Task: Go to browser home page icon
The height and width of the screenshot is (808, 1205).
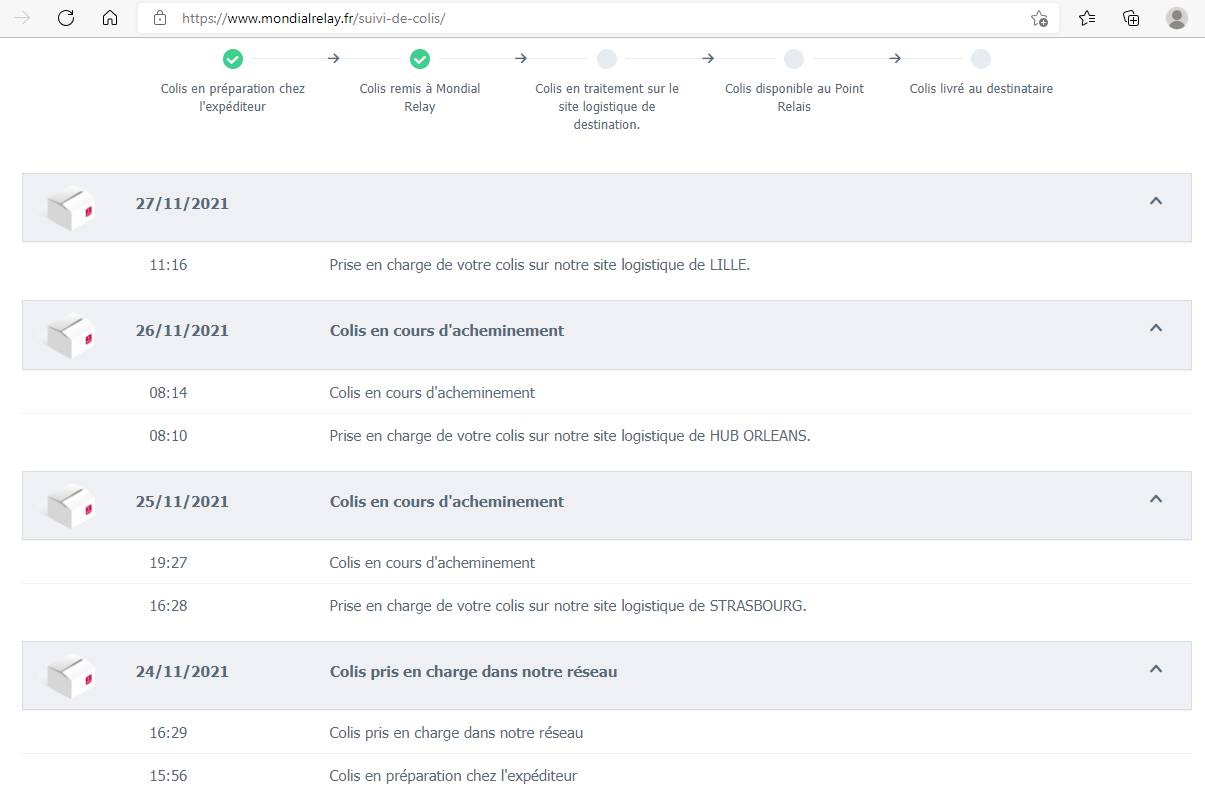Action: pyautogui.click(x=110, y=18)
